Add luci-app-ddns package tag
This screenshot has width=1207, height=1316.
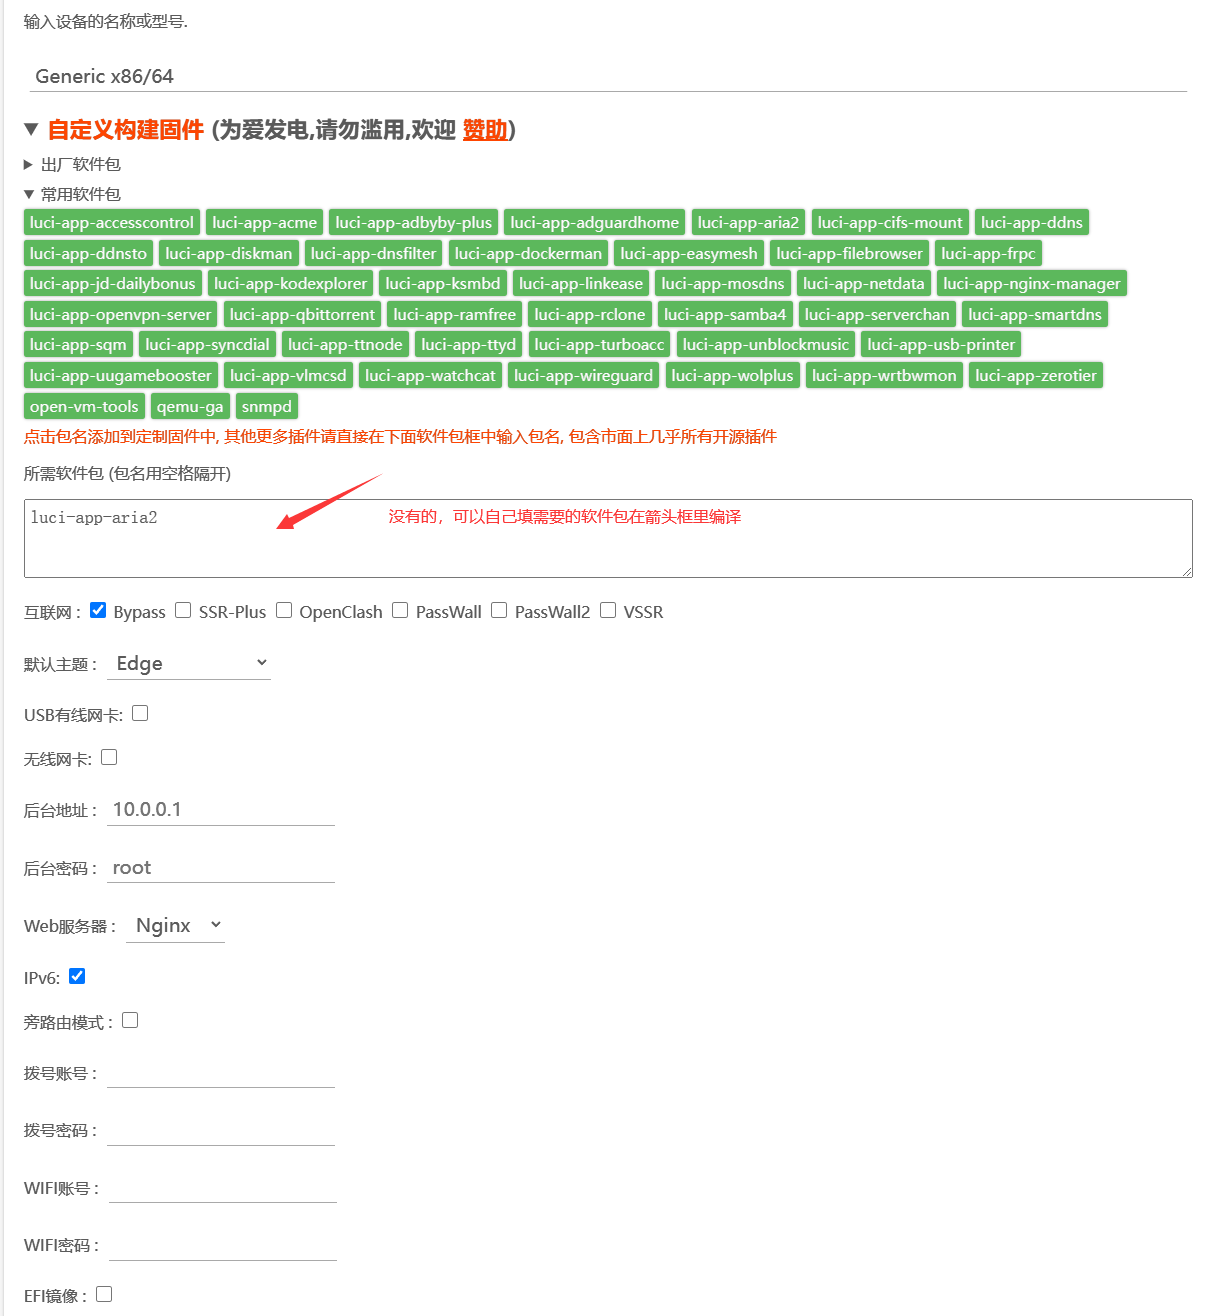pyautogui.click(x=1032, y=222)
